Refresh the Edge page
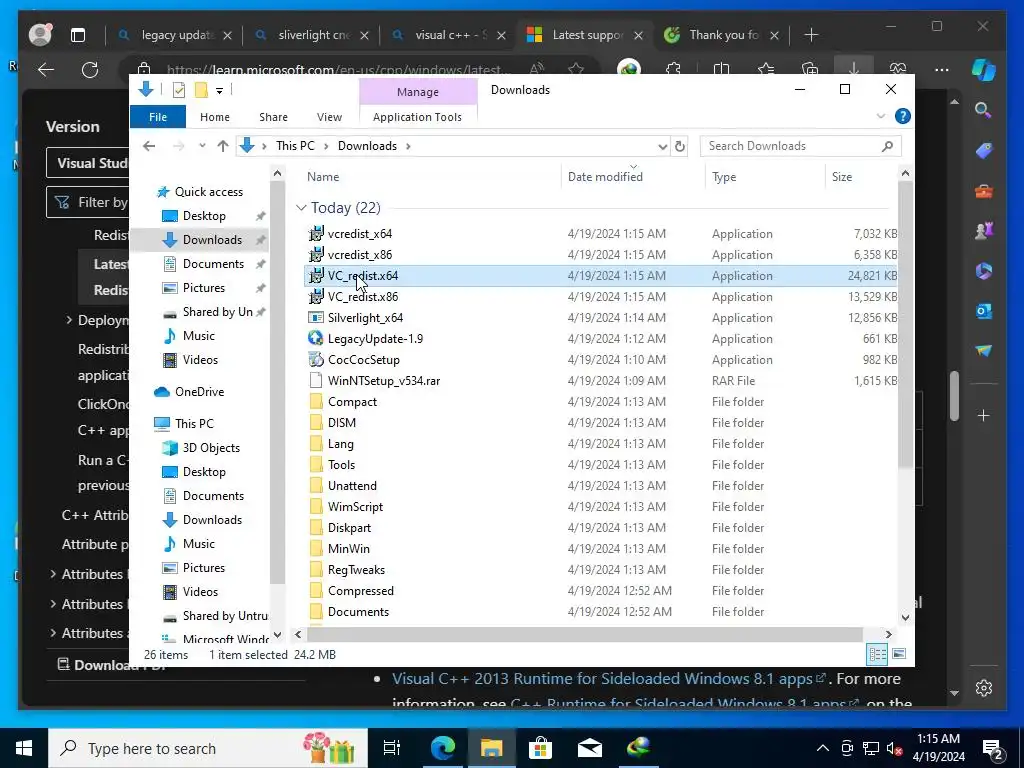 (x=89, y=69)
